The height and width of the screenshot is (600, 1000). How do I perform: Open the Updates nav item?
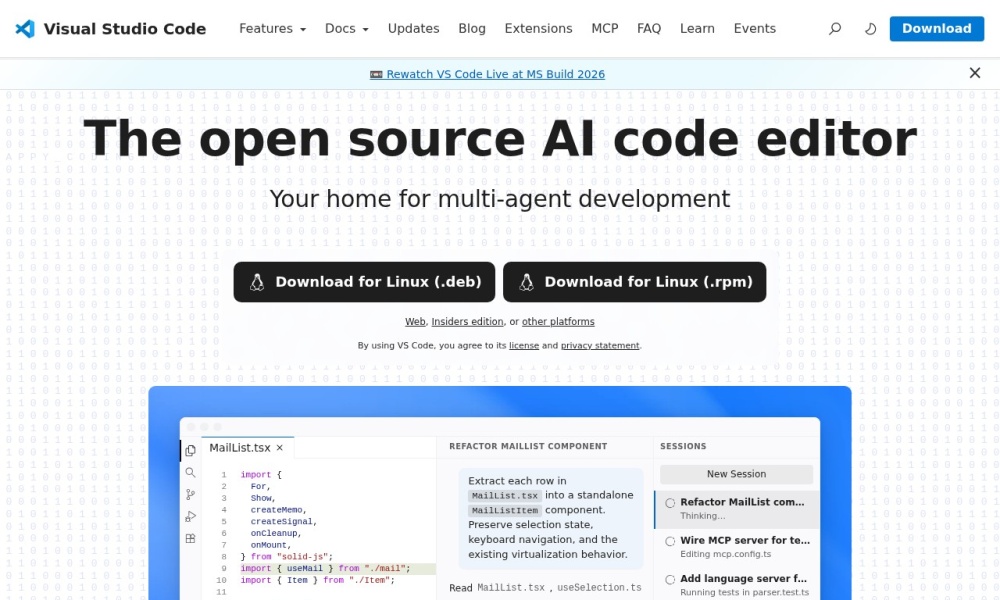pyautogui.click(x=413, y=29)
